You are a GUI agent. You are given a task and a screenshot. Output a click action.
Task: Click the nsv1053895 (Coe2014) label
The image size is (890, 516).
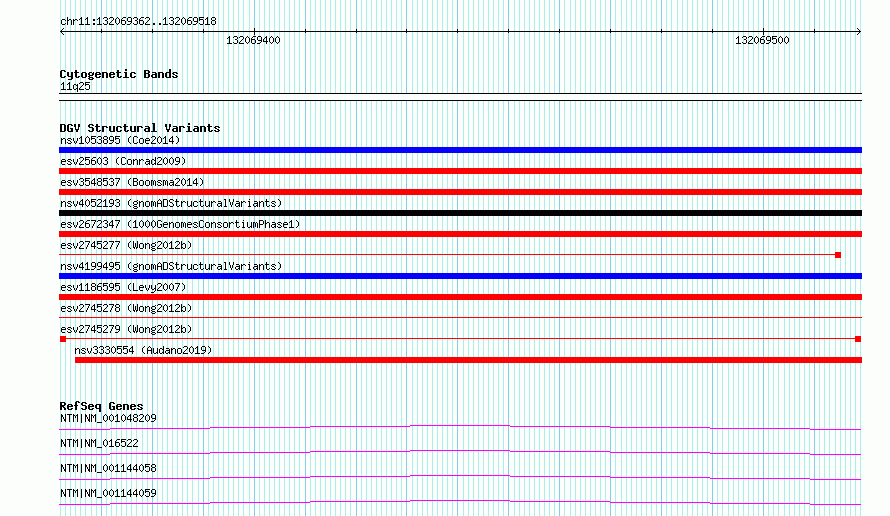[x=120, y=140]
